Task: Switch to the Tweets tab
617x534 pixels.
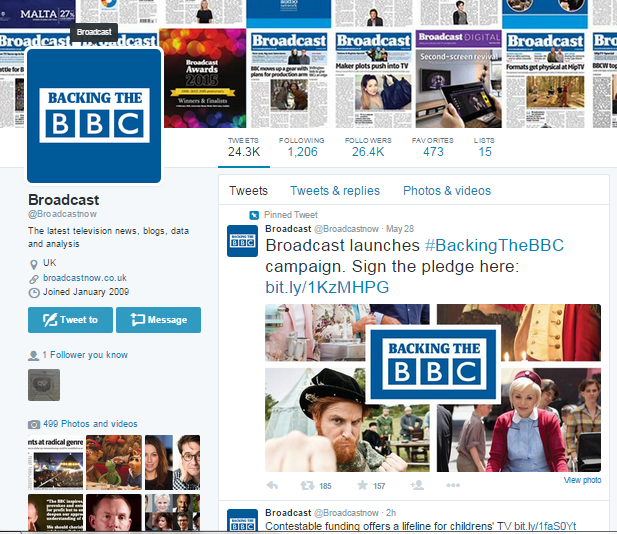Action: coord(248,191)
